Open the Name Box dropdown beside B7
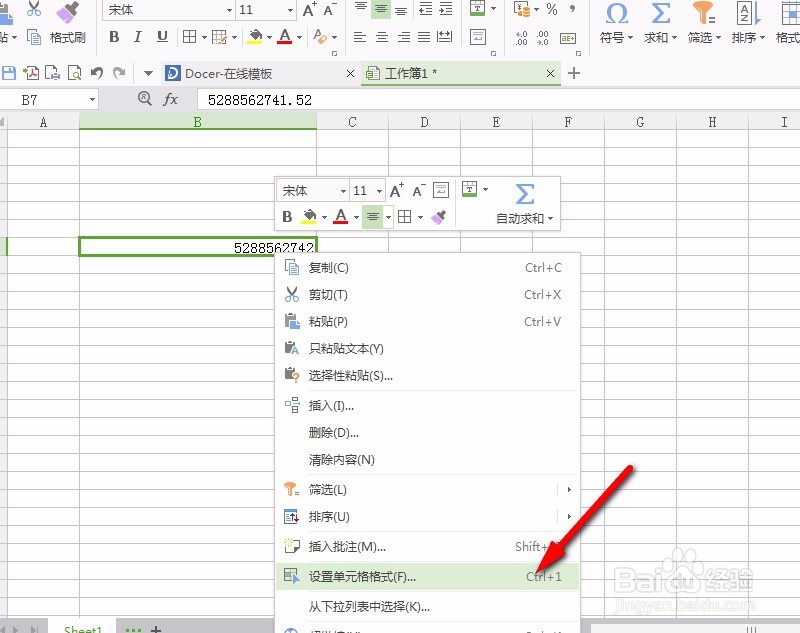Screen dimensions: 800x633 [90, 99]
